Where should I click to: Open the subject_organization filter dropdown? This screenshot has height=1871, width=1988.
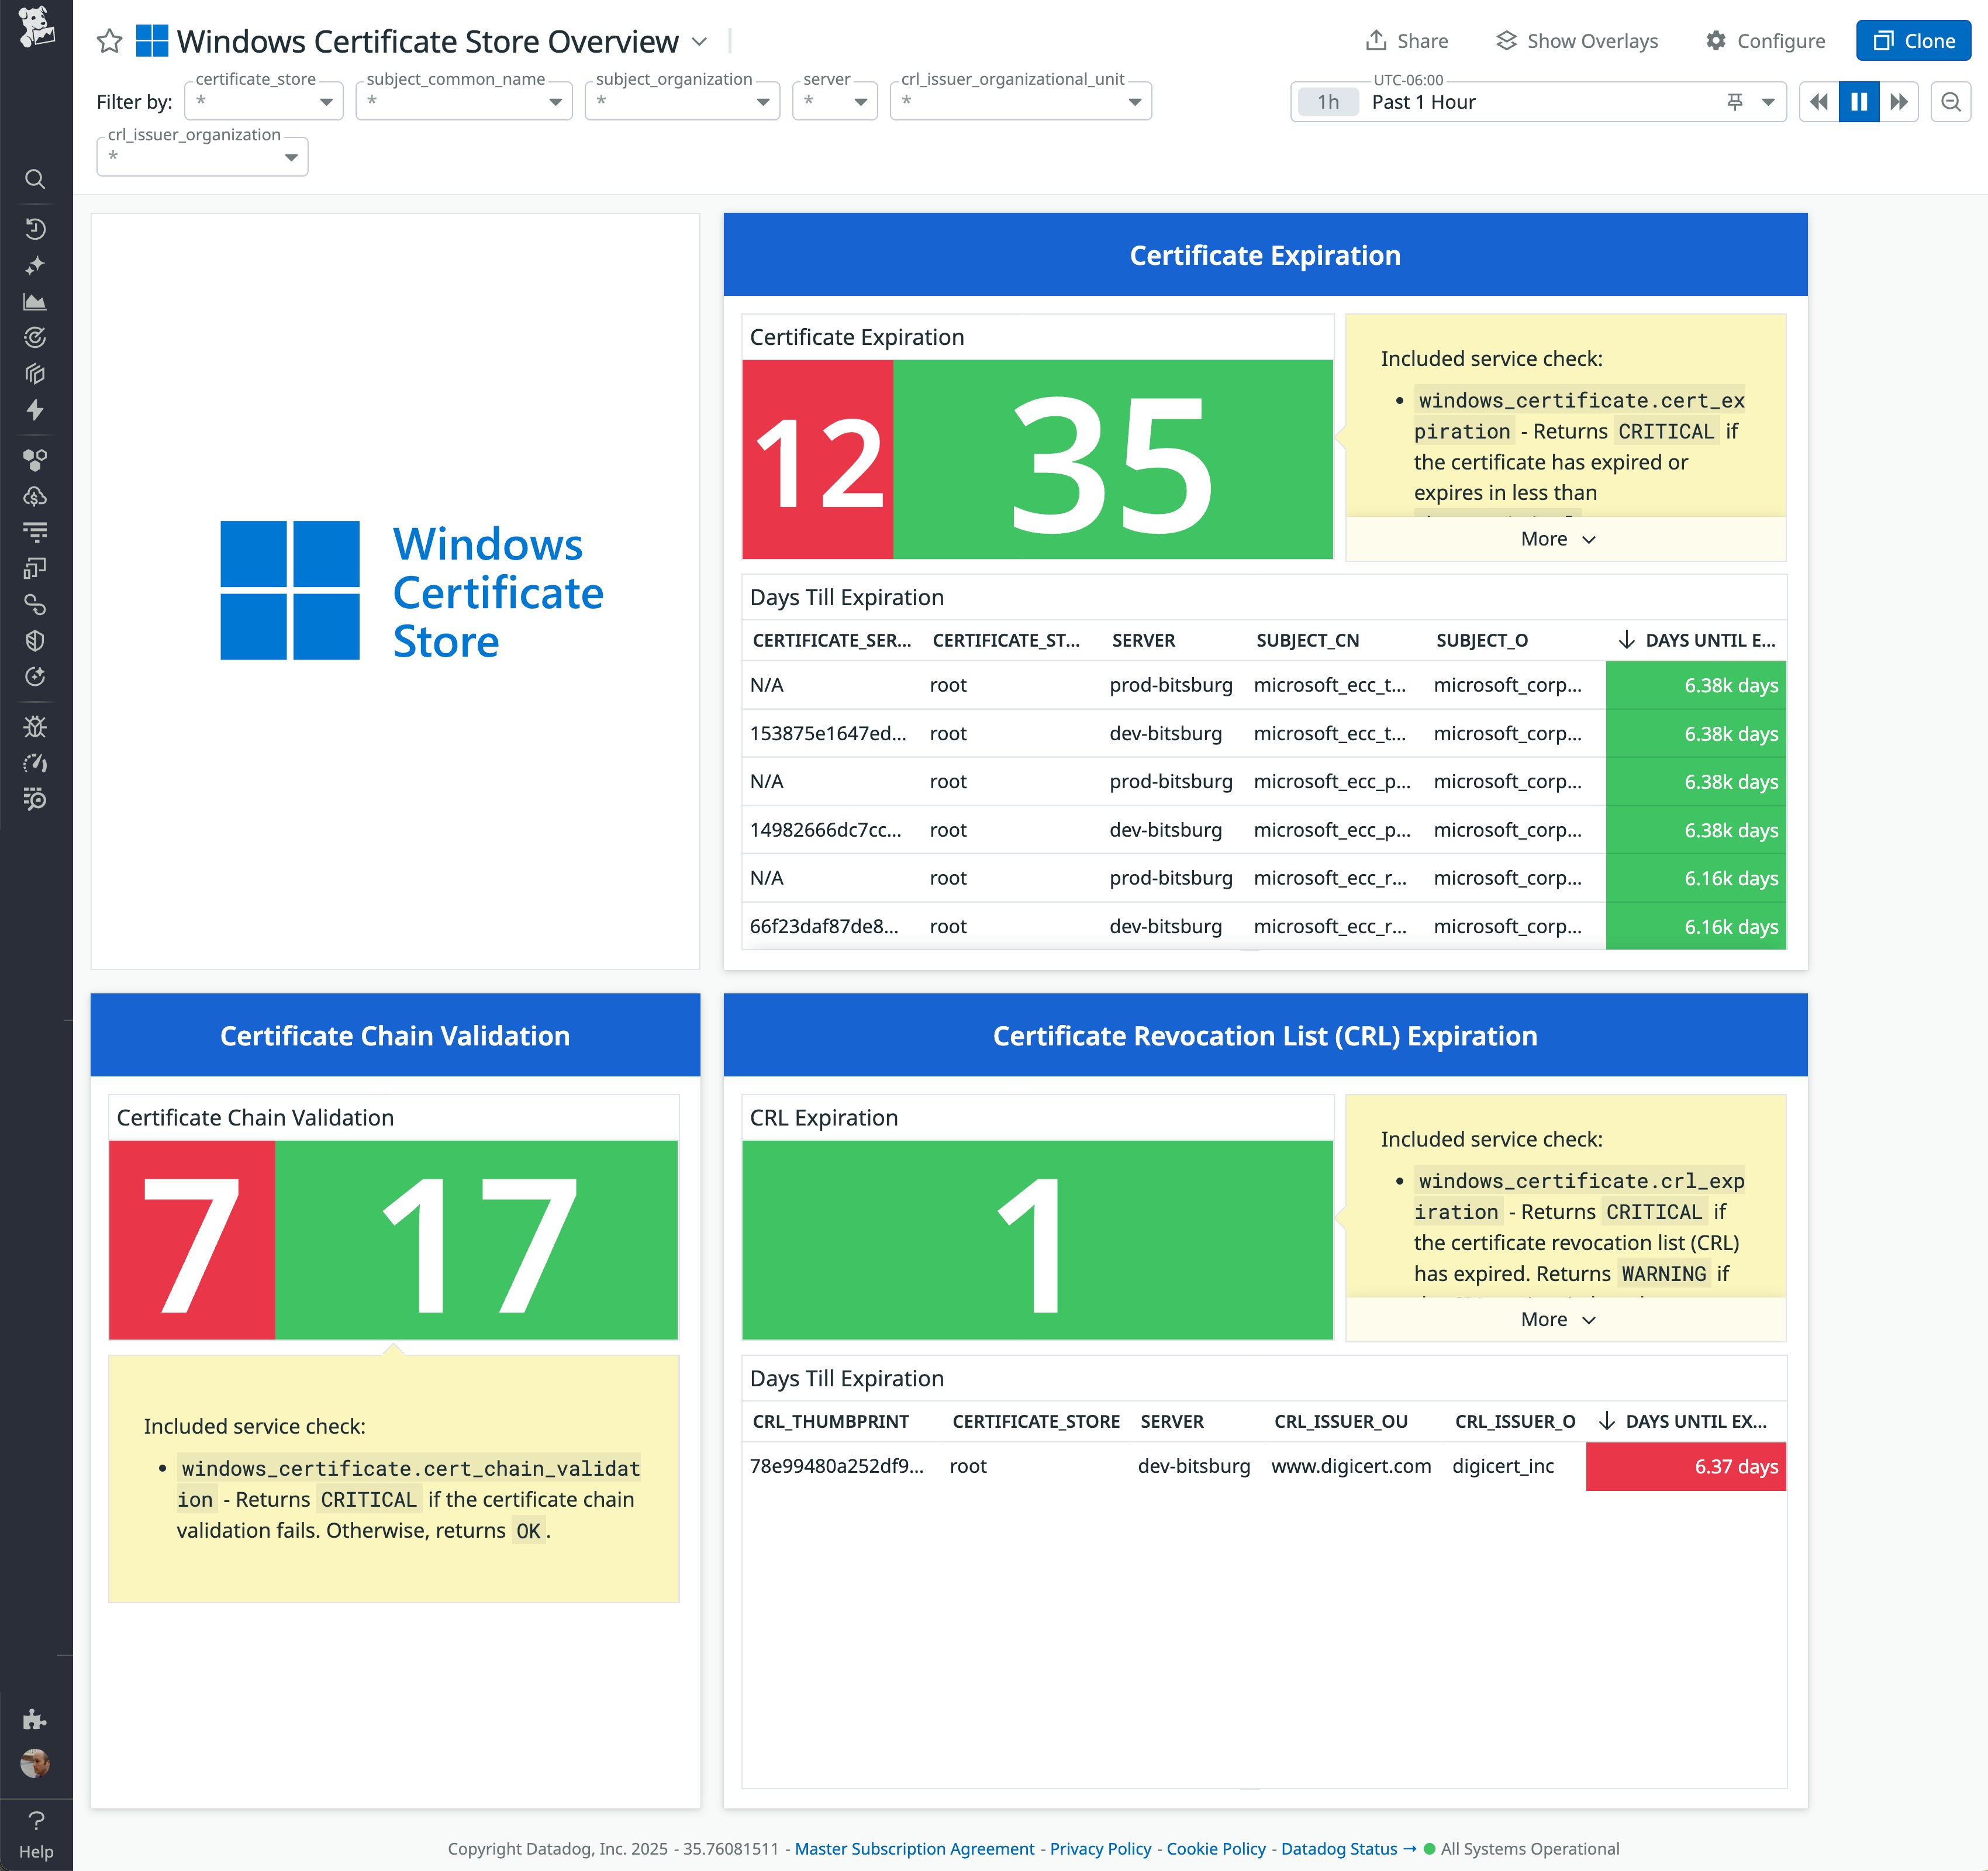point(682,101)
